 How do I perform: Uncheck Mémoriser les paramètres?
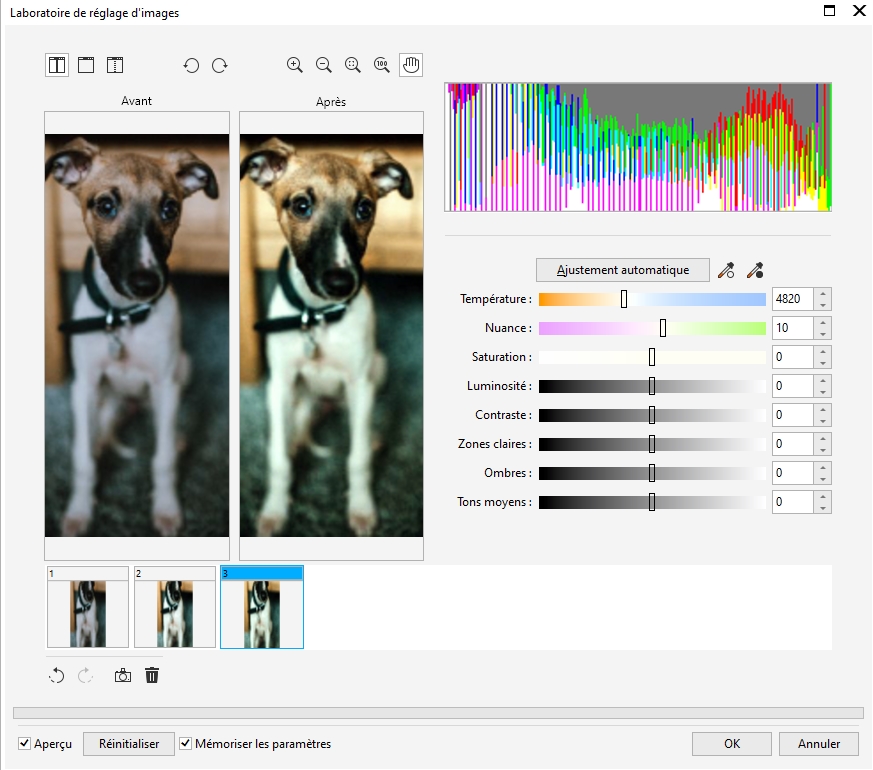click(x=185, y=744)
